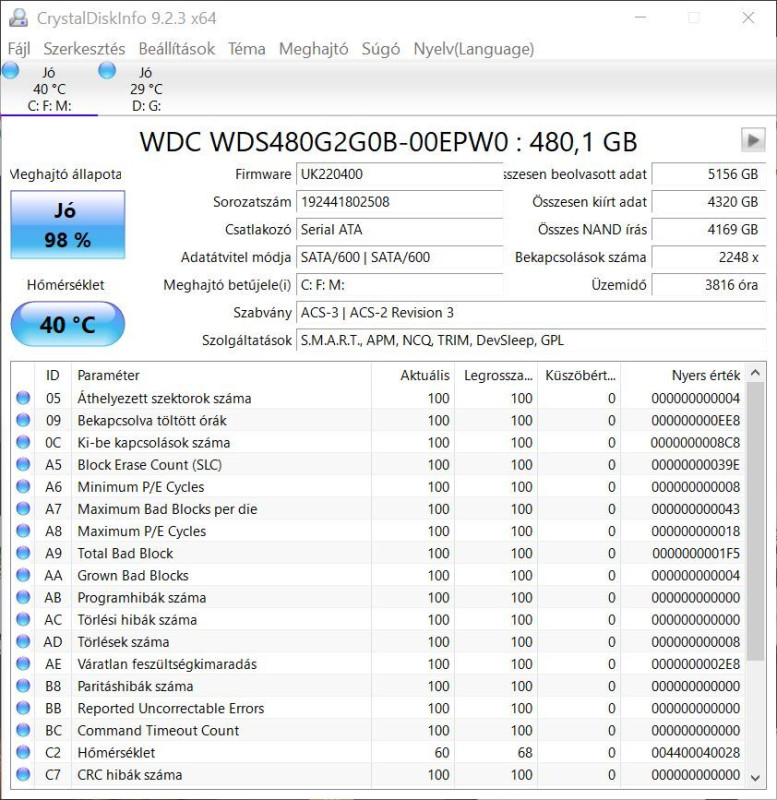Click the Nyers érték column header
Screen dimensions: 777x800
click(x=683, y=375)
